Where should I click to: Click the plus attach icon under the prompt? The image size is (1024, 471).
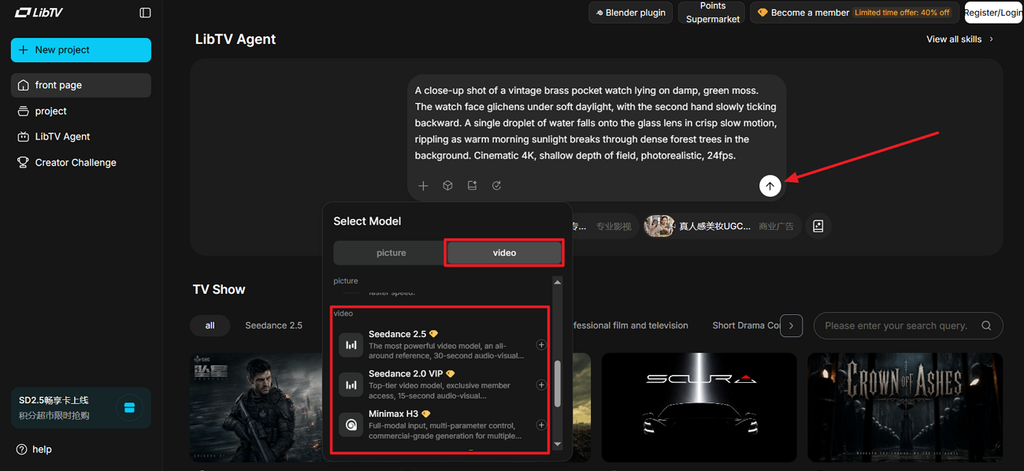tap(423, 186)
